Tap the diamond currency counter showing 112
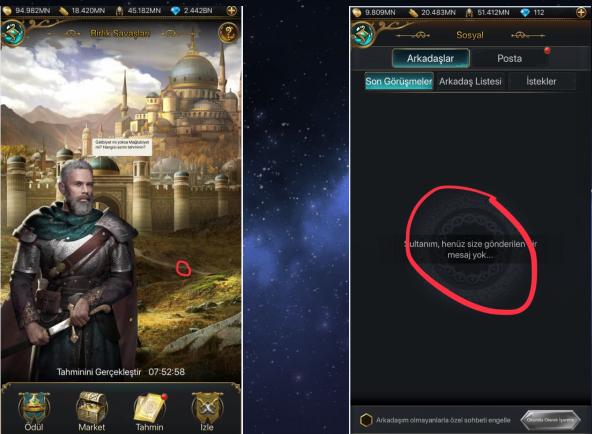The width and height of the screenshot is (592, 434). tap(532, 12)
